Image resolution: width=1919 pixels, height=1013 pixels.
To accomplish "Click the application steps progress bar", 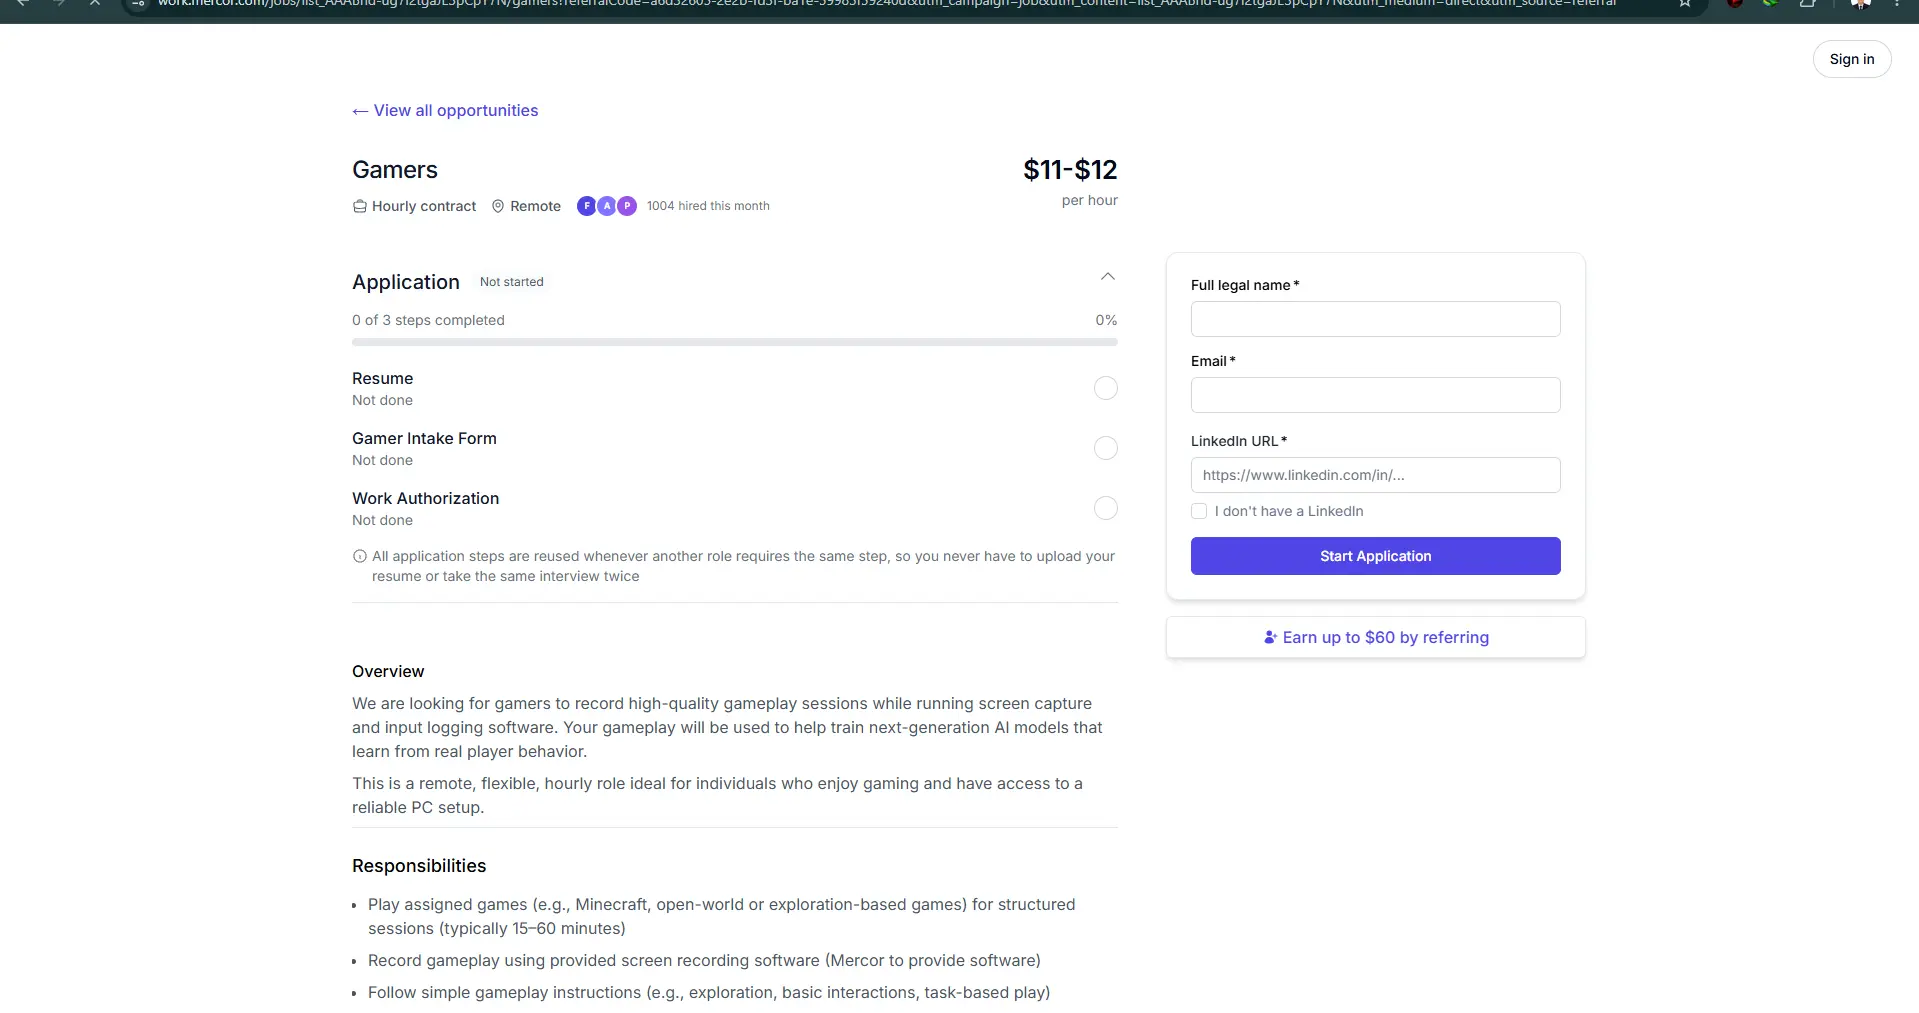I will point(735,342).
